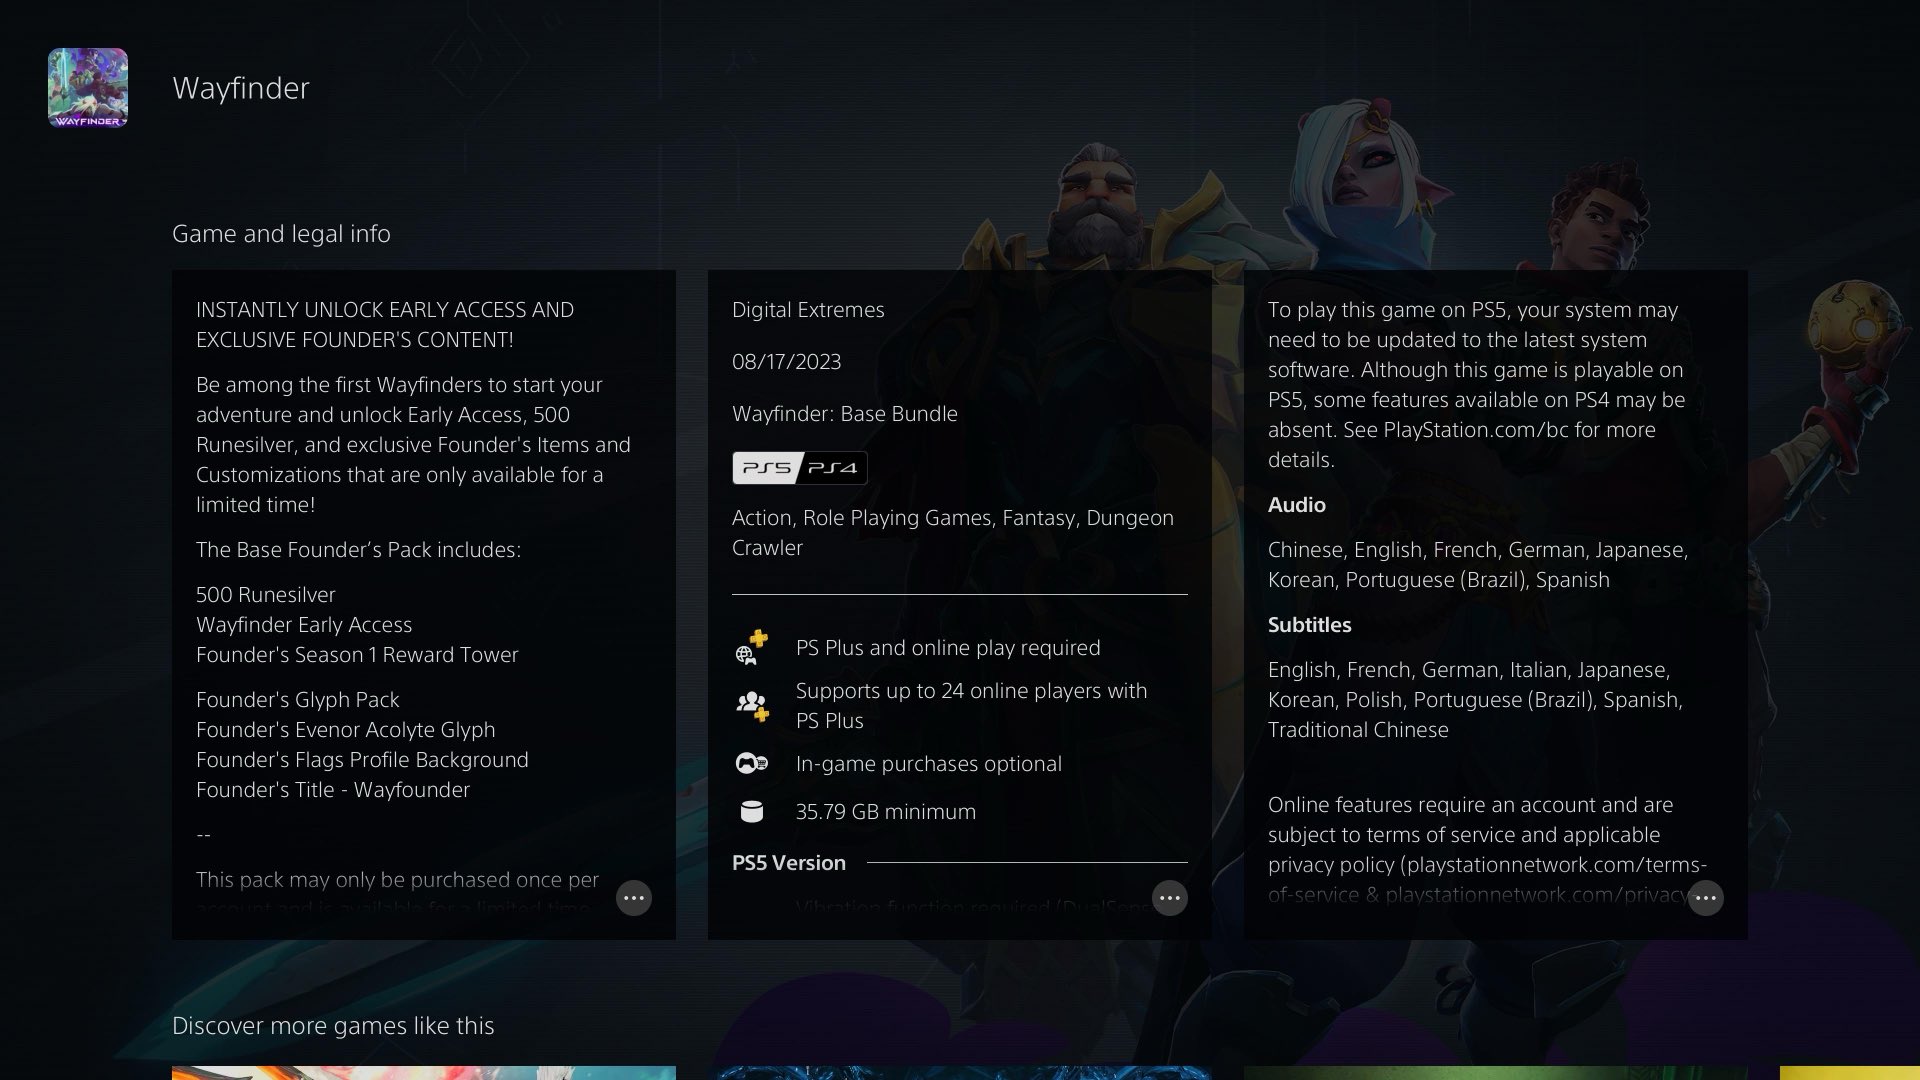Click the online features terms-of-service paragraph
Screen dimensions: 1920x1080
(1487, 850)
